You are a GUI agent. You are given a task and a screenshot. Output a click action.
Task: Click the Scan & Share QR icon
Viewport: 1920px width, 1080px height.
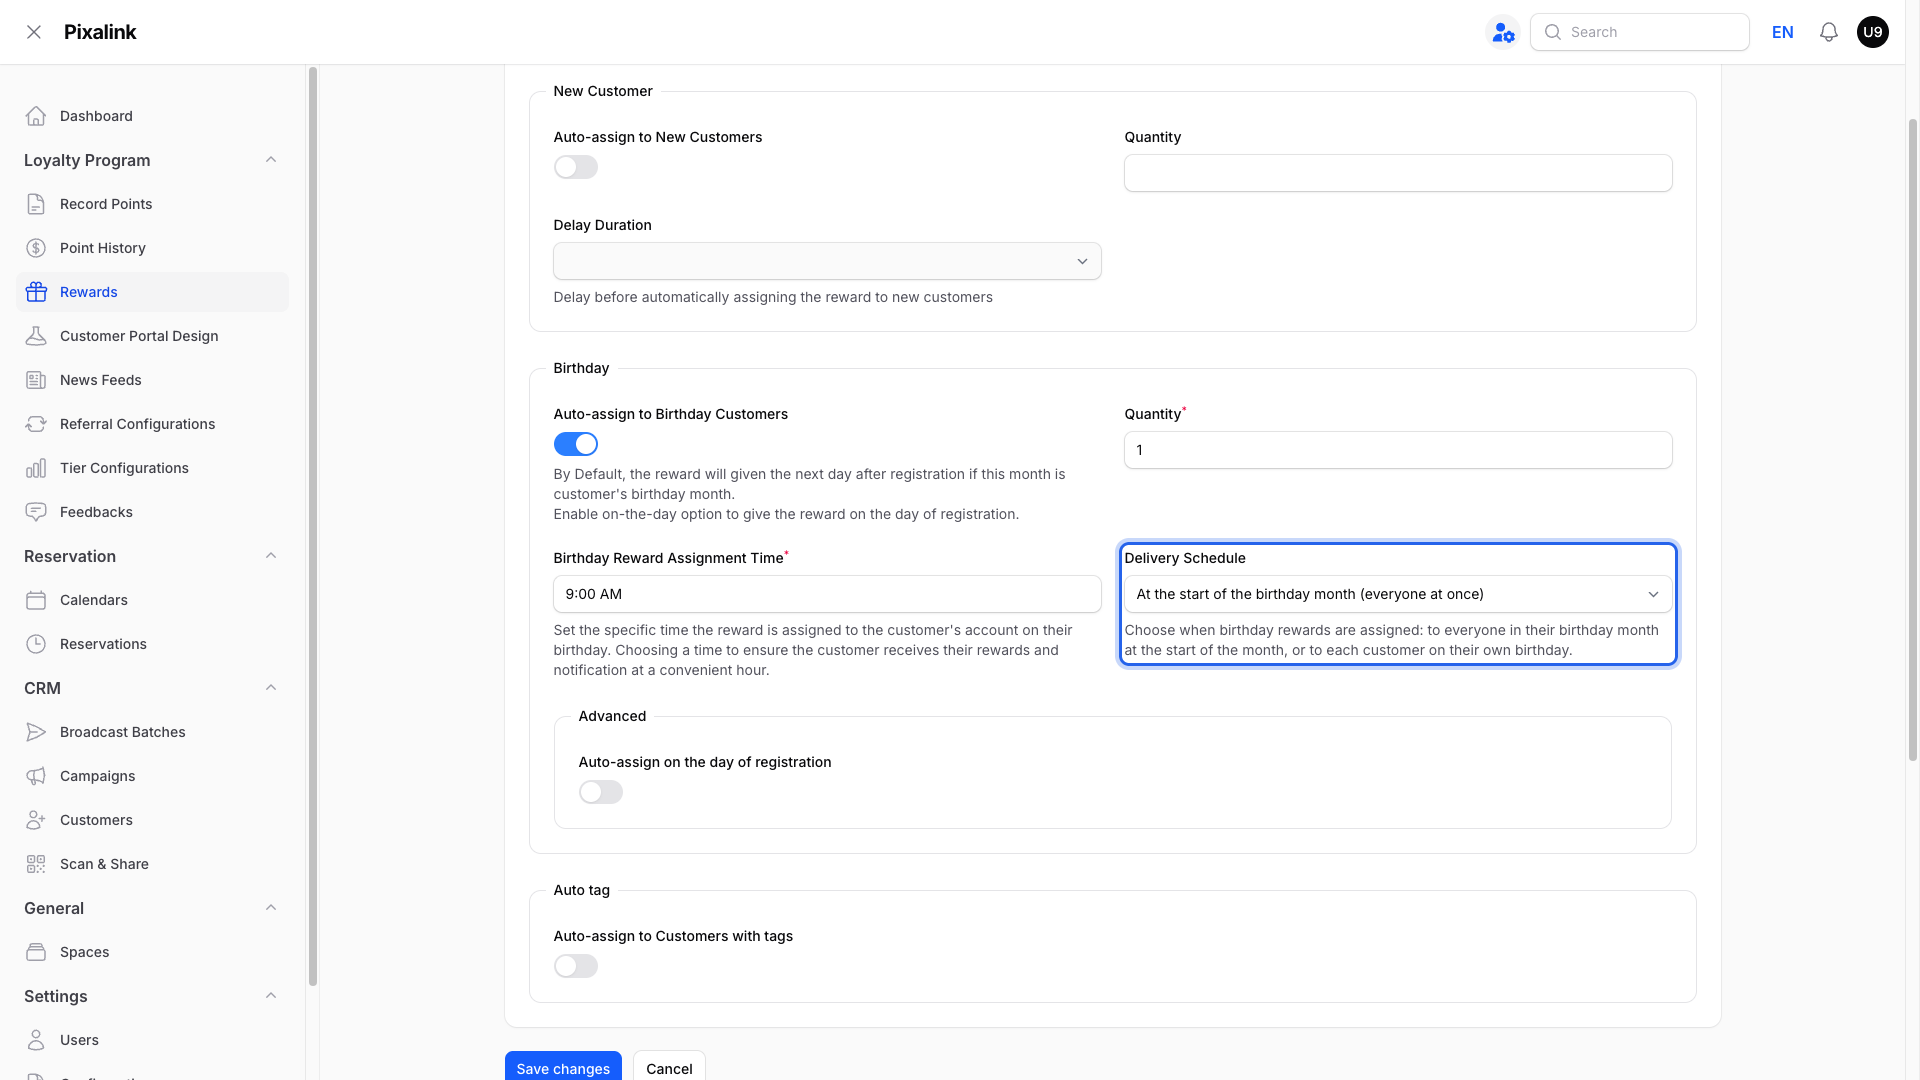tap(36, 864)
